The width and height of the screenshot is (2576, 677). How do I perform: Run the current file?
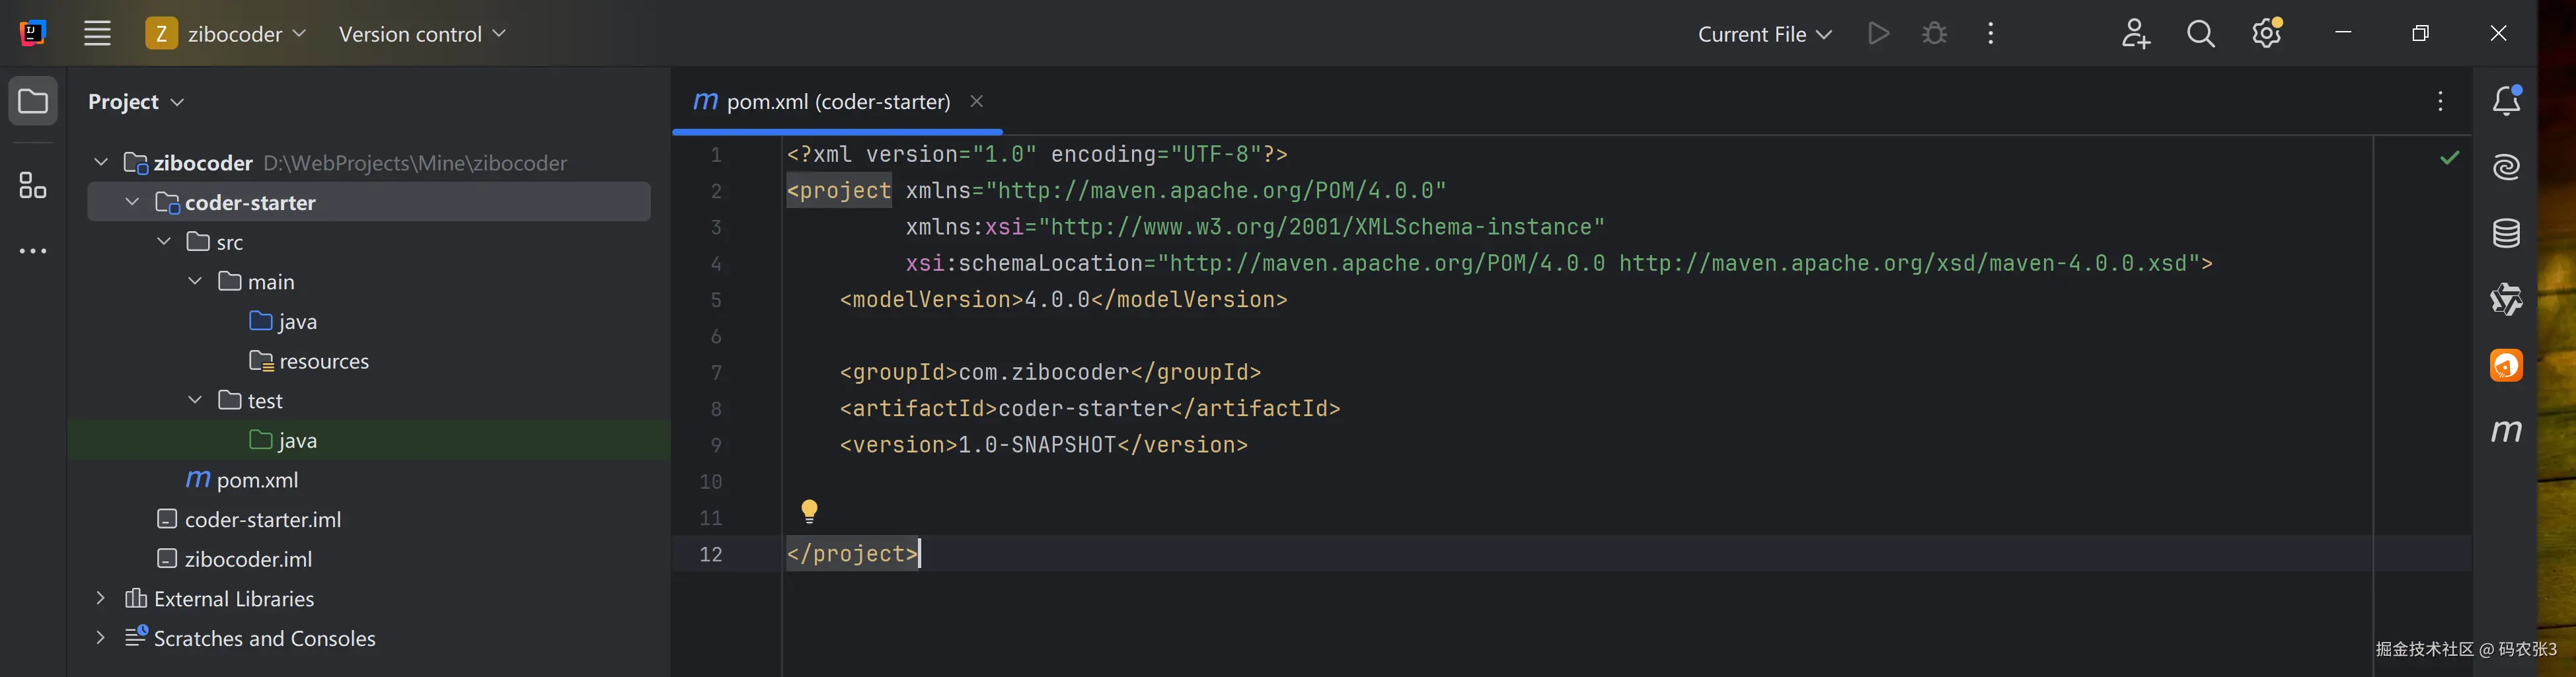click(x=1878, y=34)
